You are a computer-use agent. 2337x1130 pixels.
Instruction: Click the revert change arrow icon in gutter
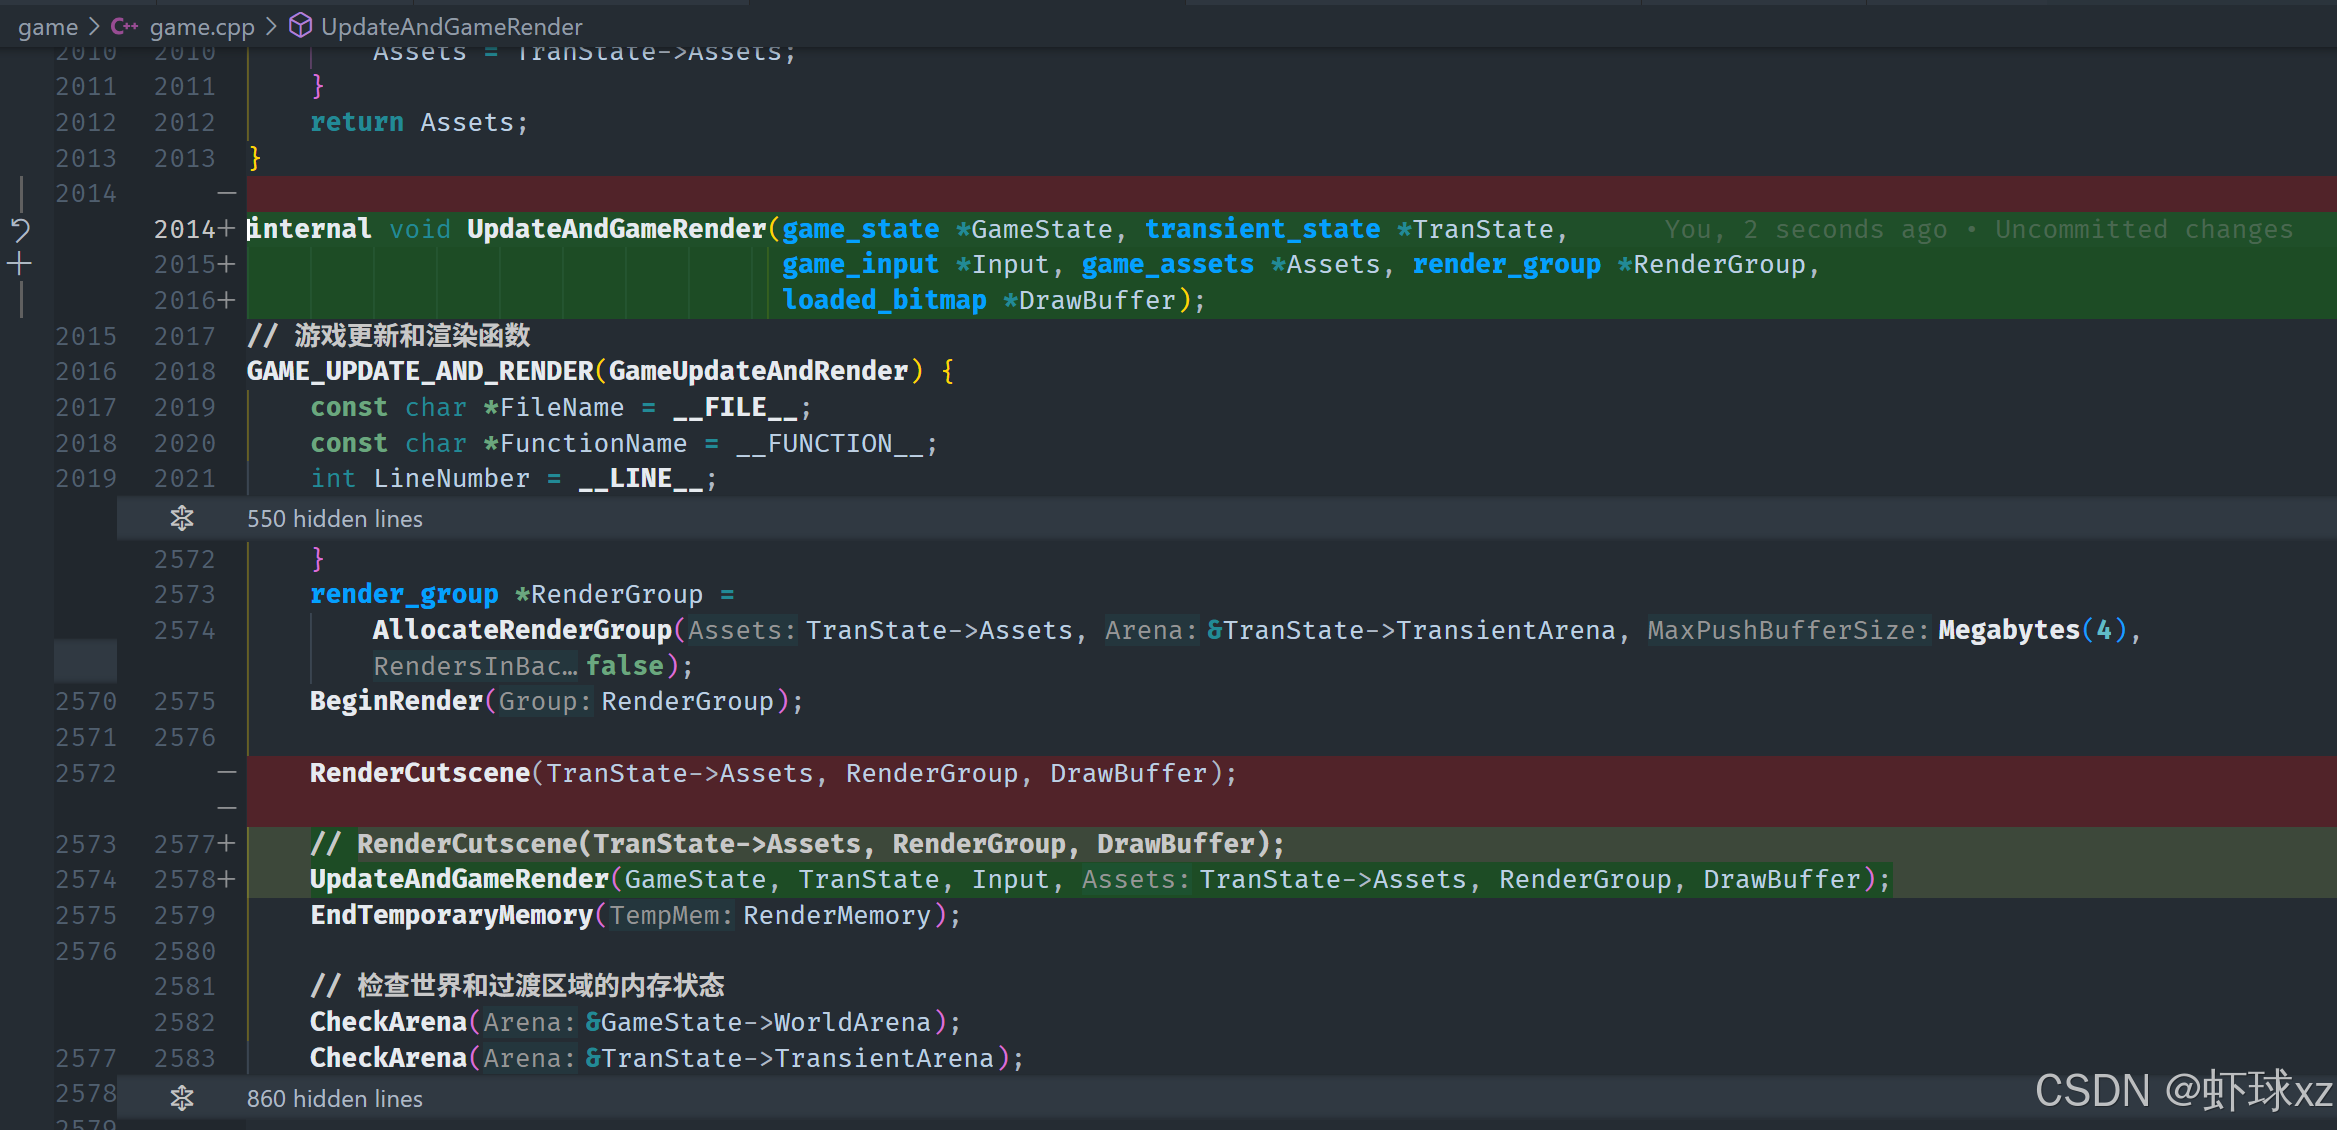pos(20,230)
